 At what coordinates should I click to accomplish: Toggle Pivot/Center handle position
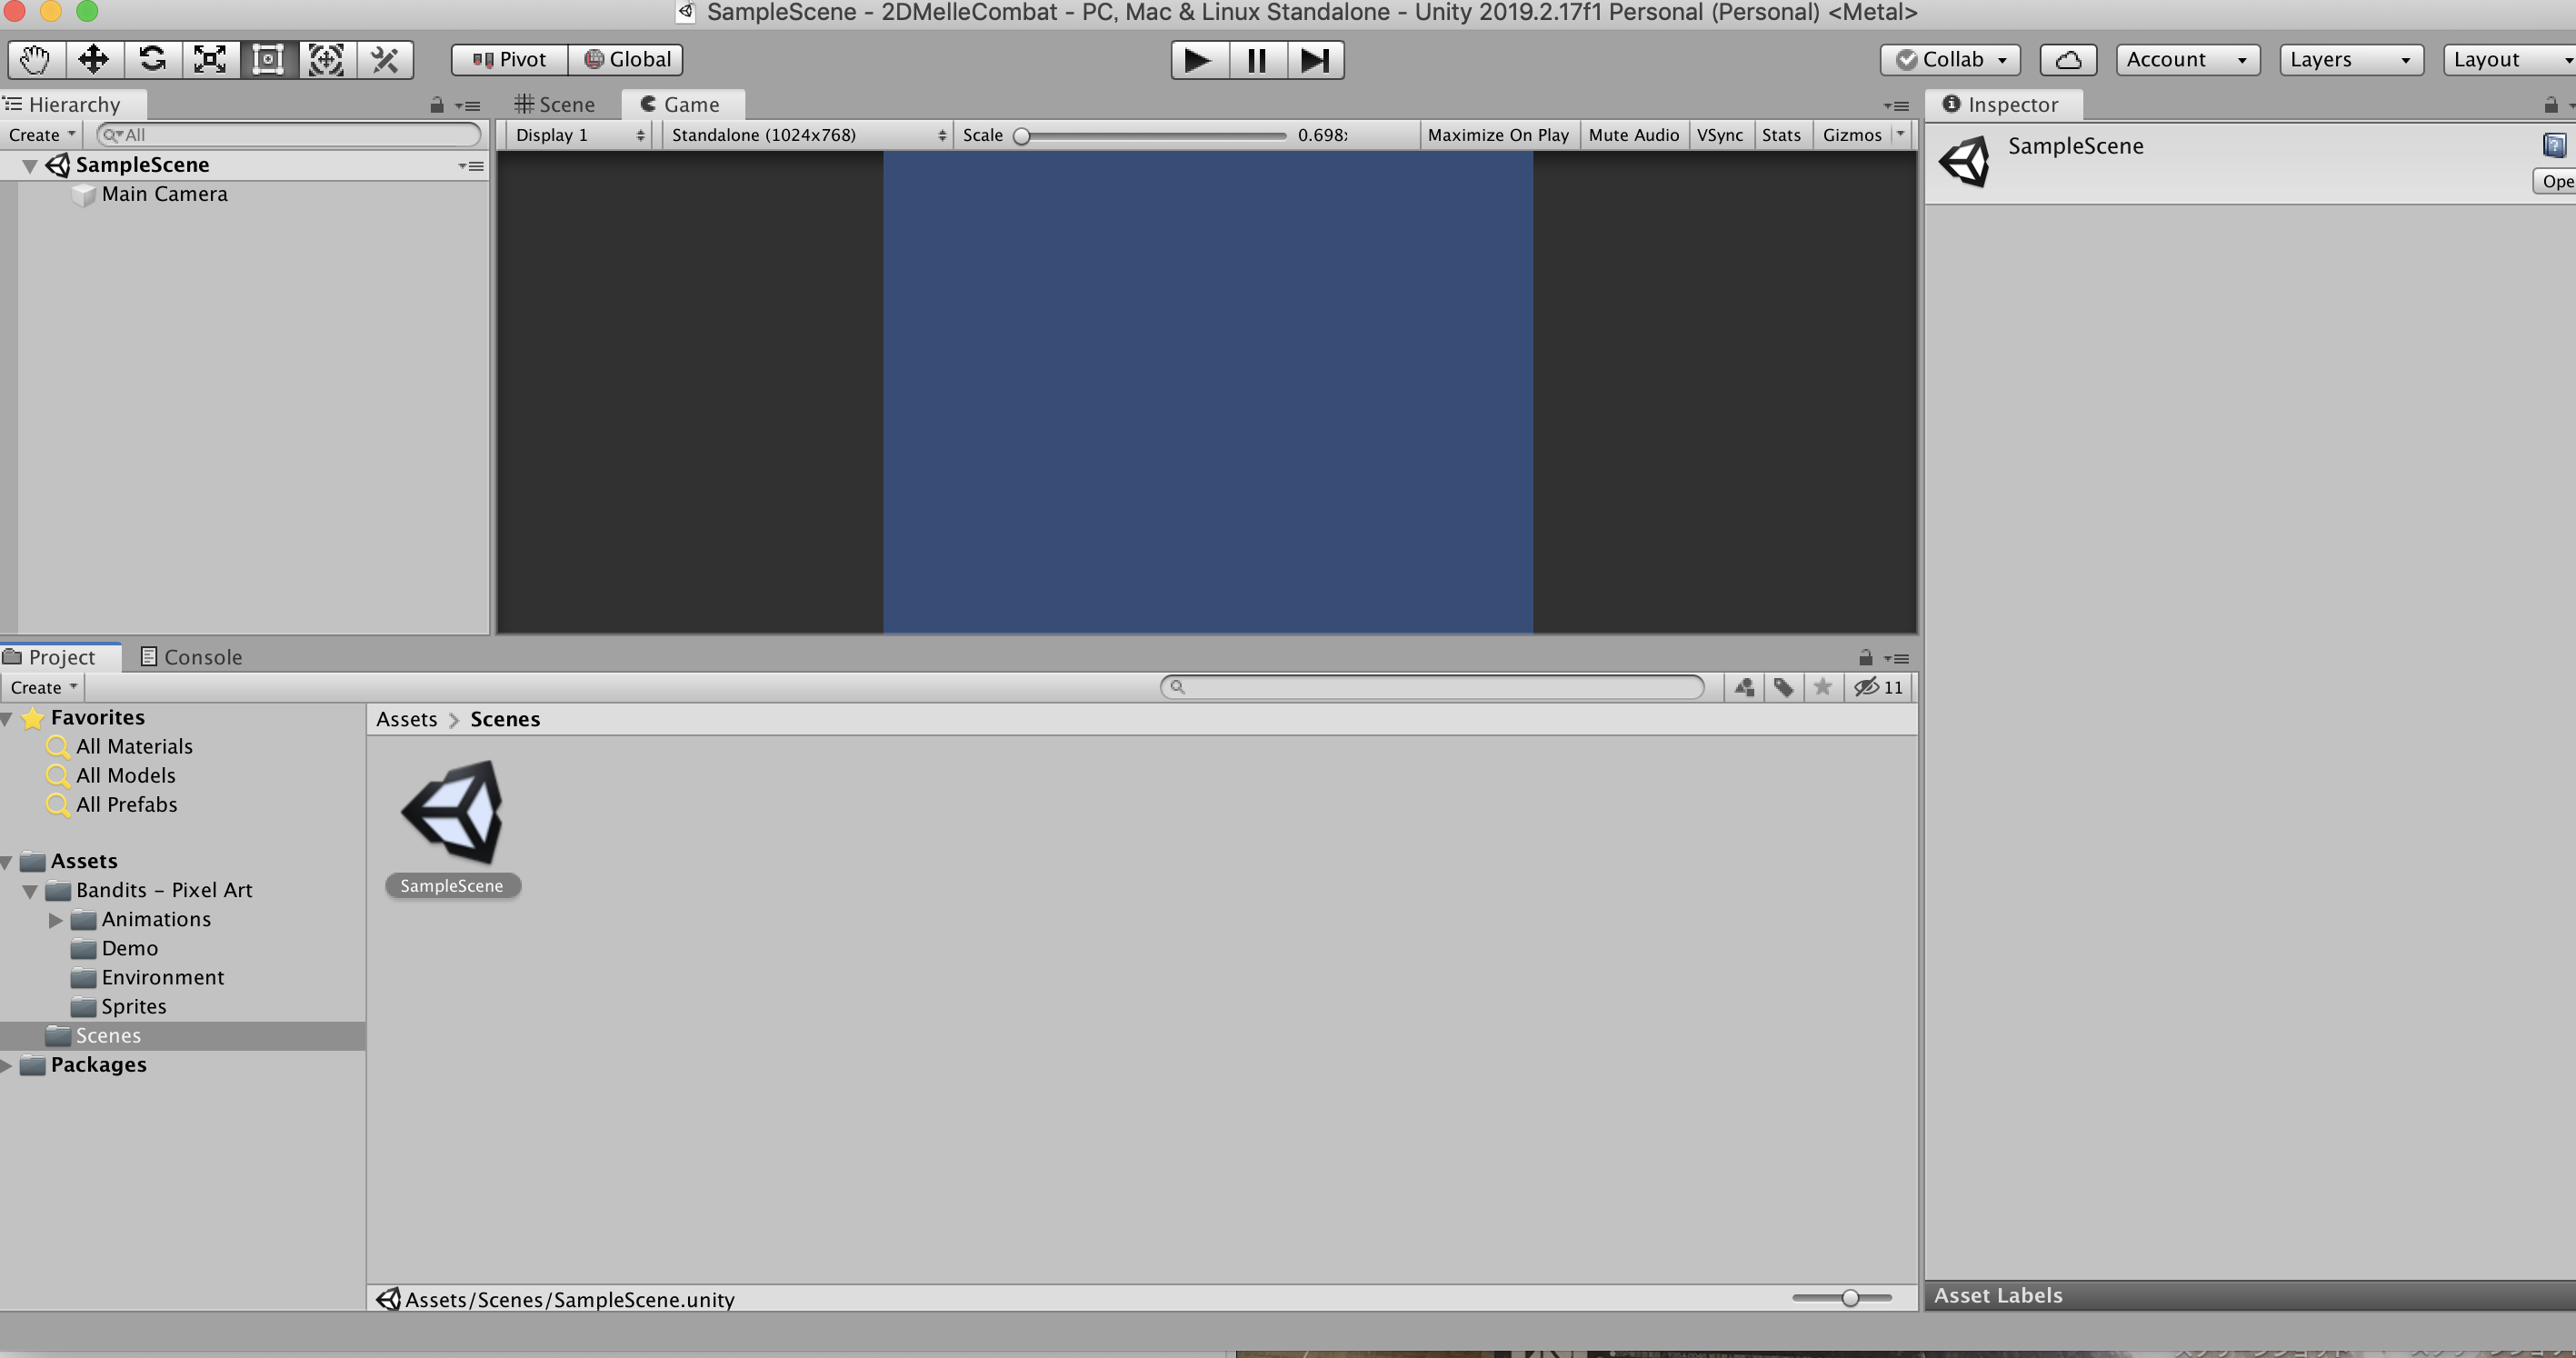510,59
